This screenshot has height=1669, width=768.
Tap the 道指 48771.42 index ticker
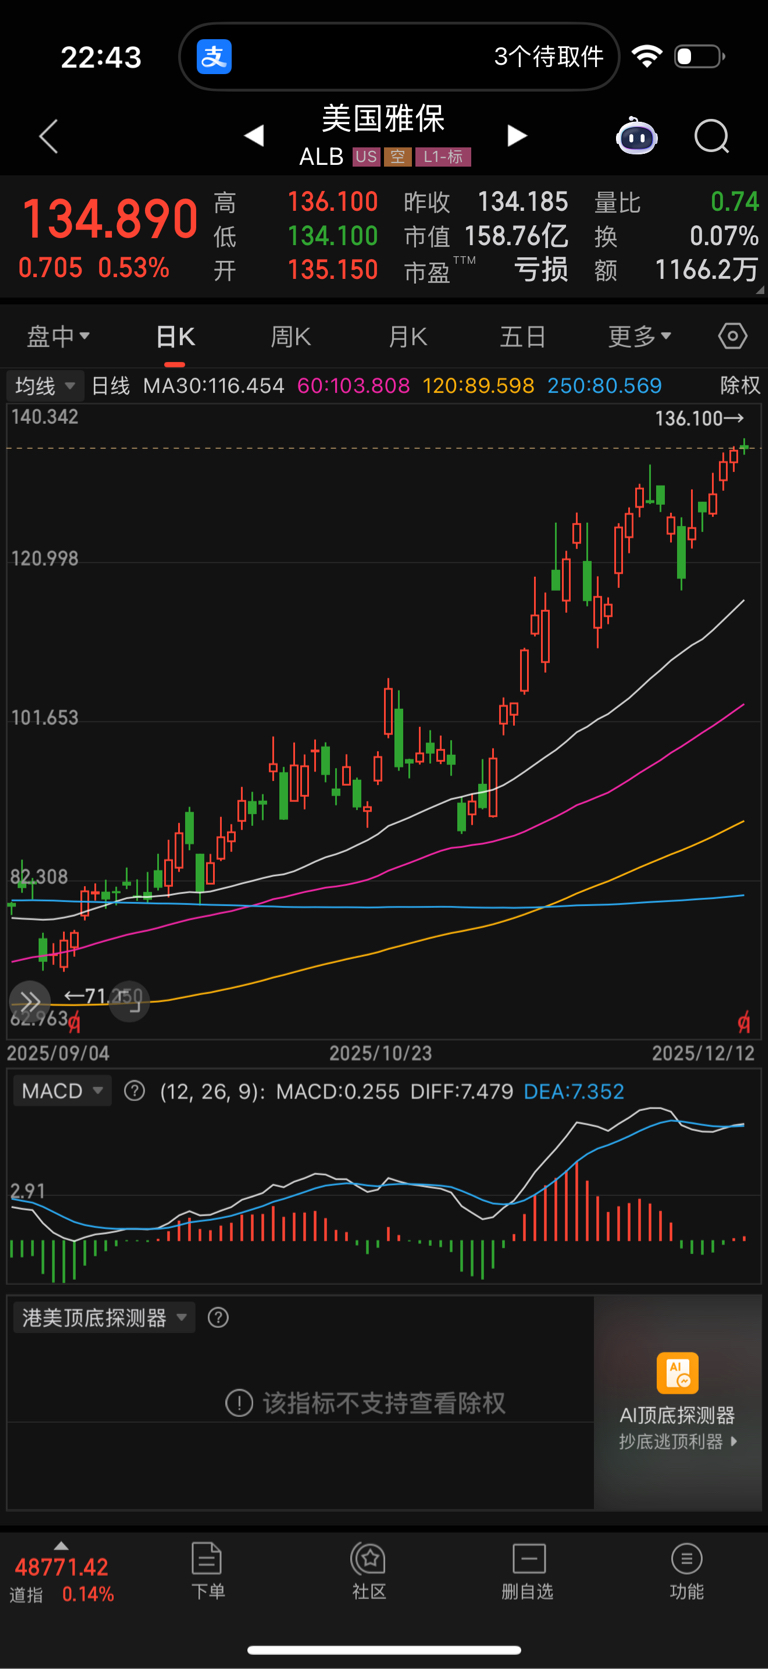(x=62, y=1580)
